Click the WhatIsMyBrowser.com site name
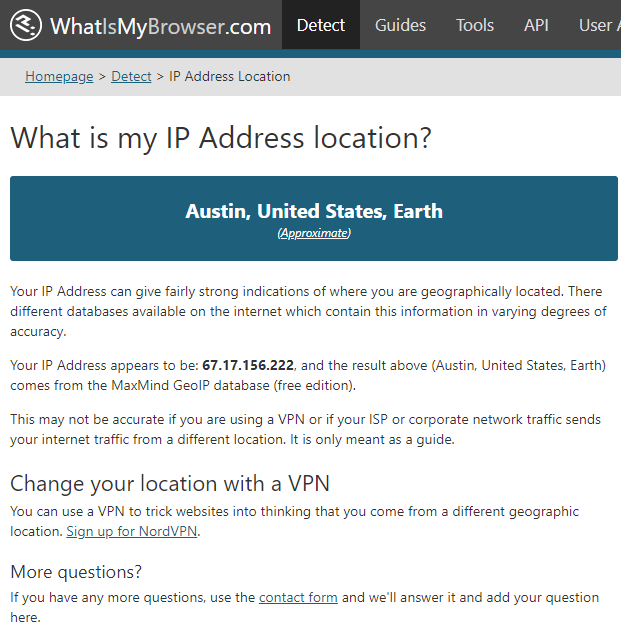 coord(160,26)
